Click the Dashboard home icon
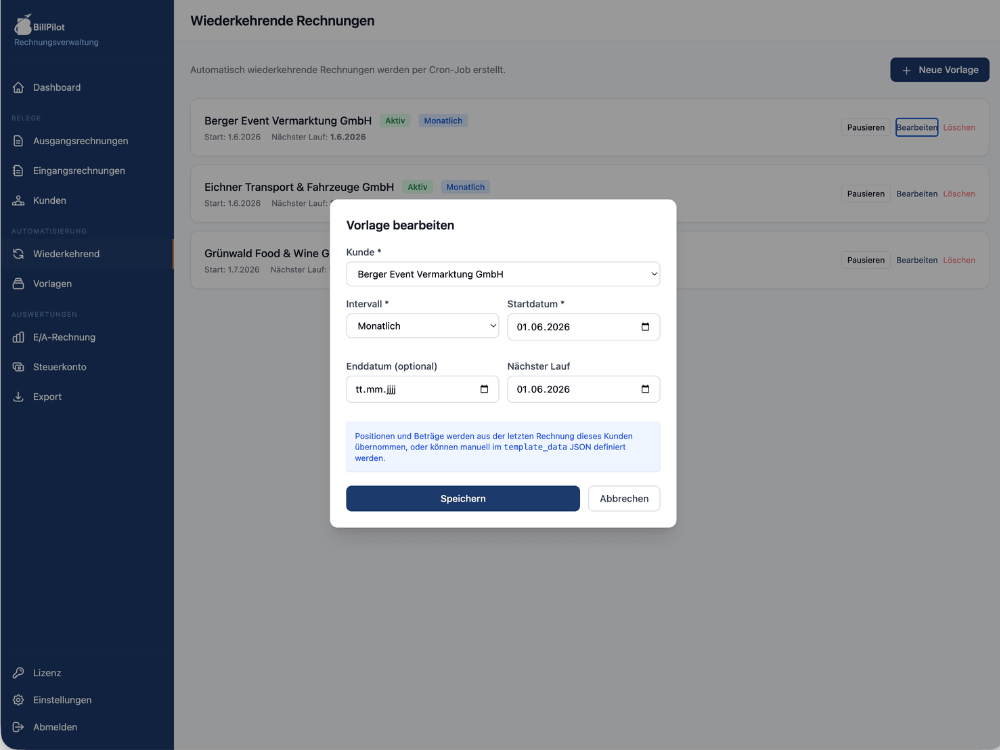 [18, 87]
